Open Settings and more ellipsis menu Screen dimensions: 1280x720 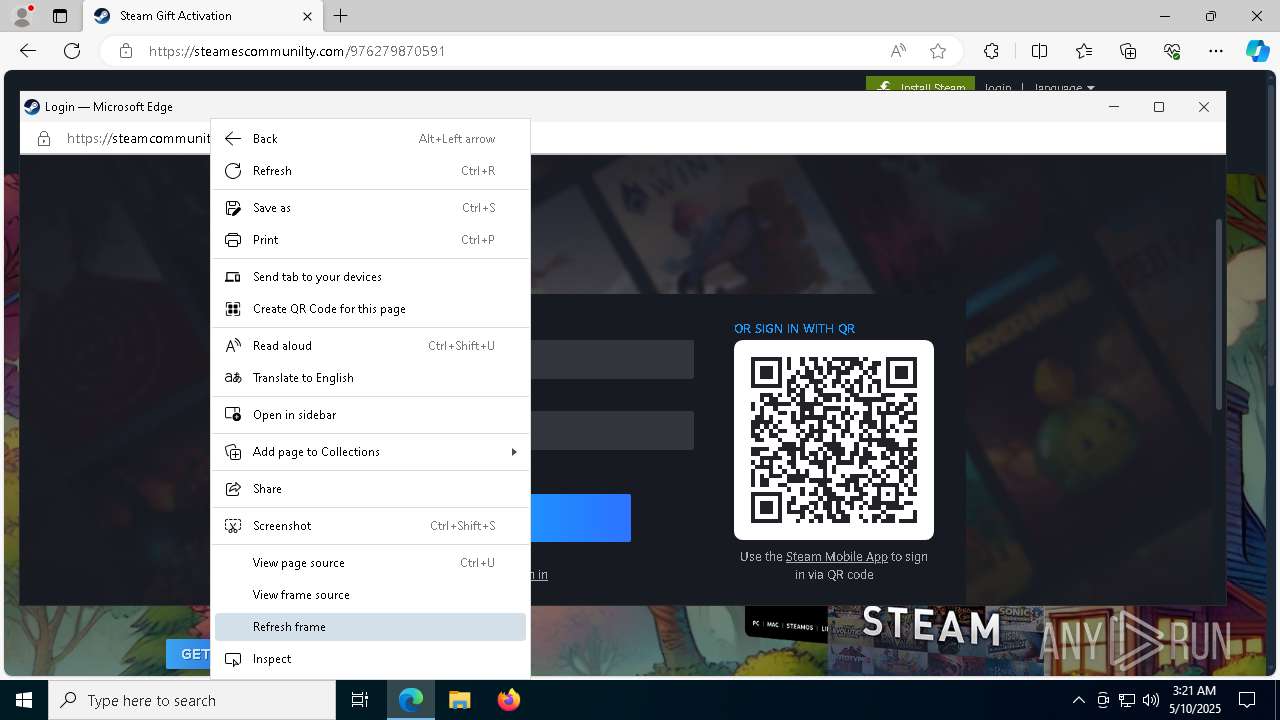[1216, 51]
